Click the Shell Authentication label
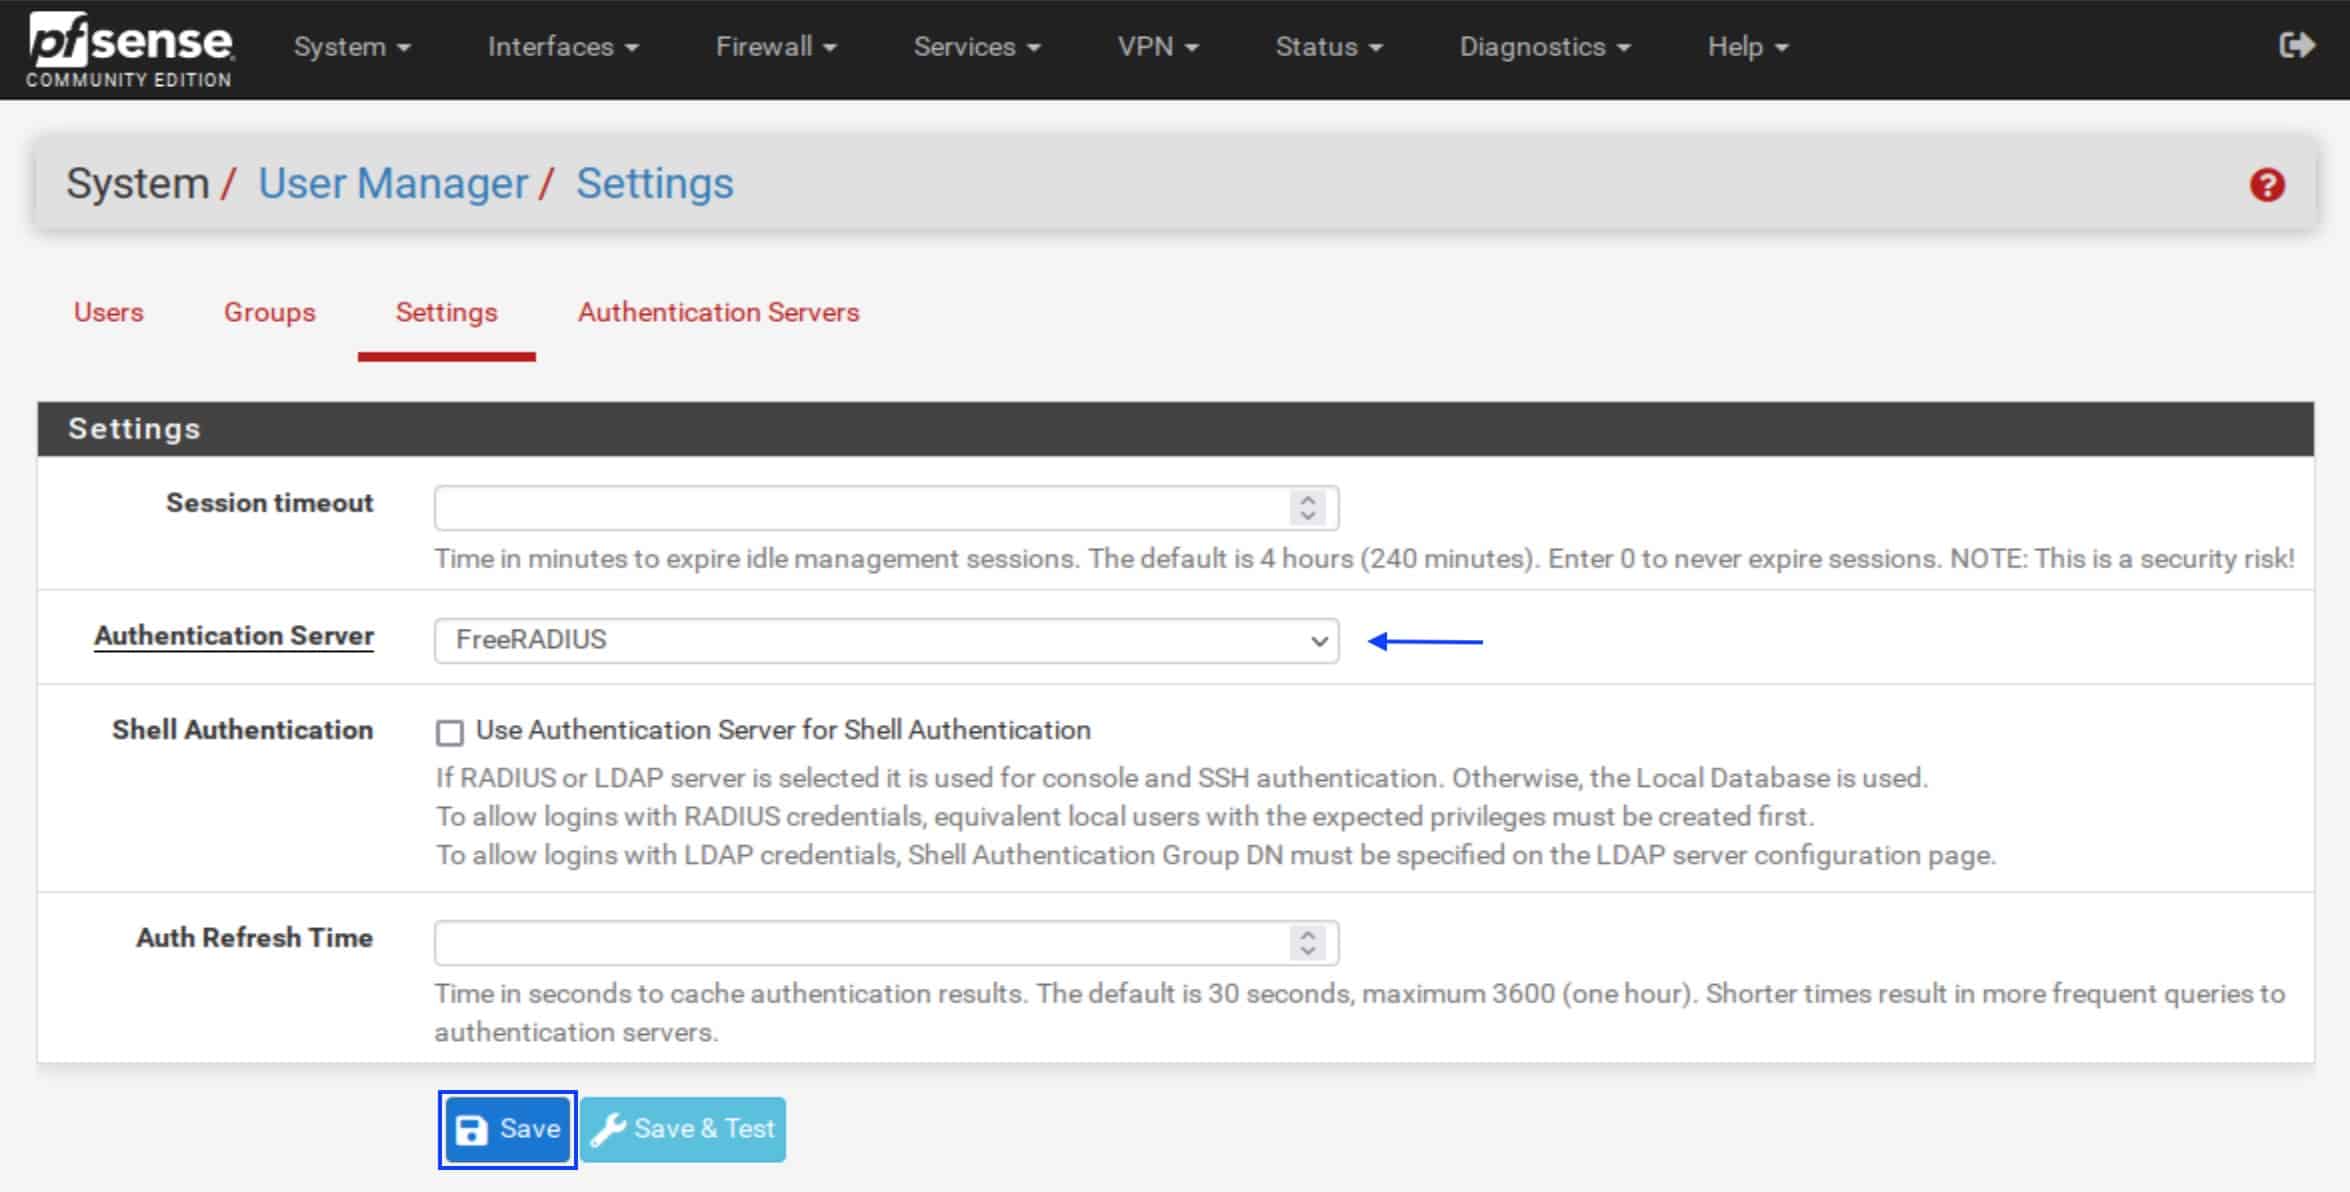 242,730
